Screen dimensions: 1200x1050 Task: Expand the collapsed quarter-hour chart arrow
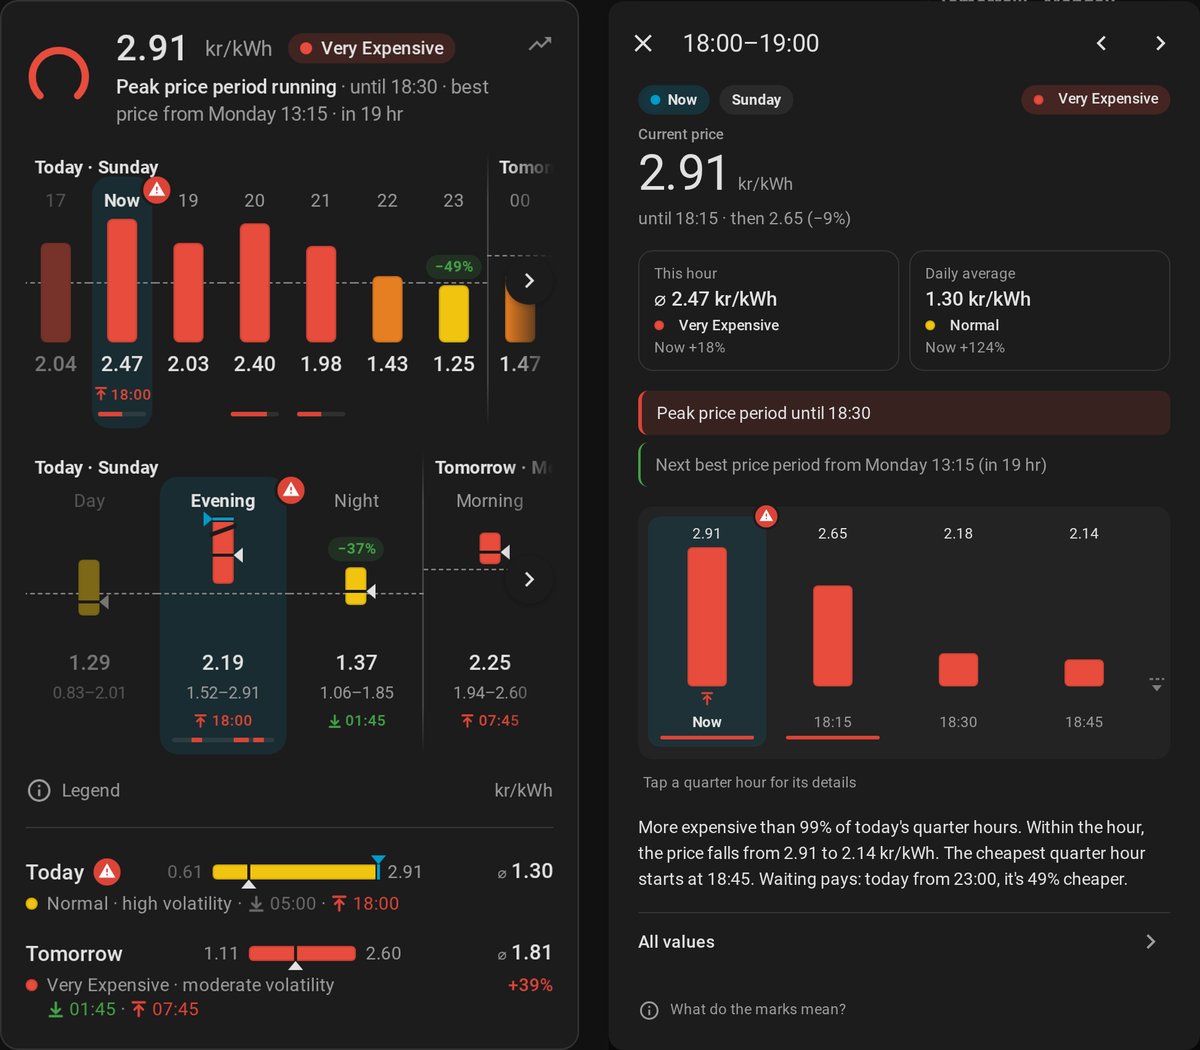1156,685
